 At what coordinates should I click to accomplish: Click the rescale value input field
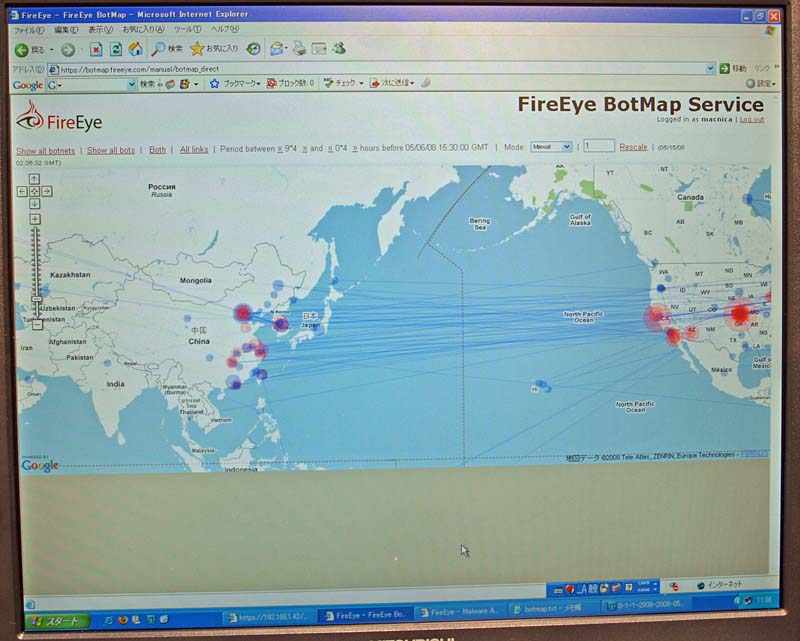pos(599,146)
